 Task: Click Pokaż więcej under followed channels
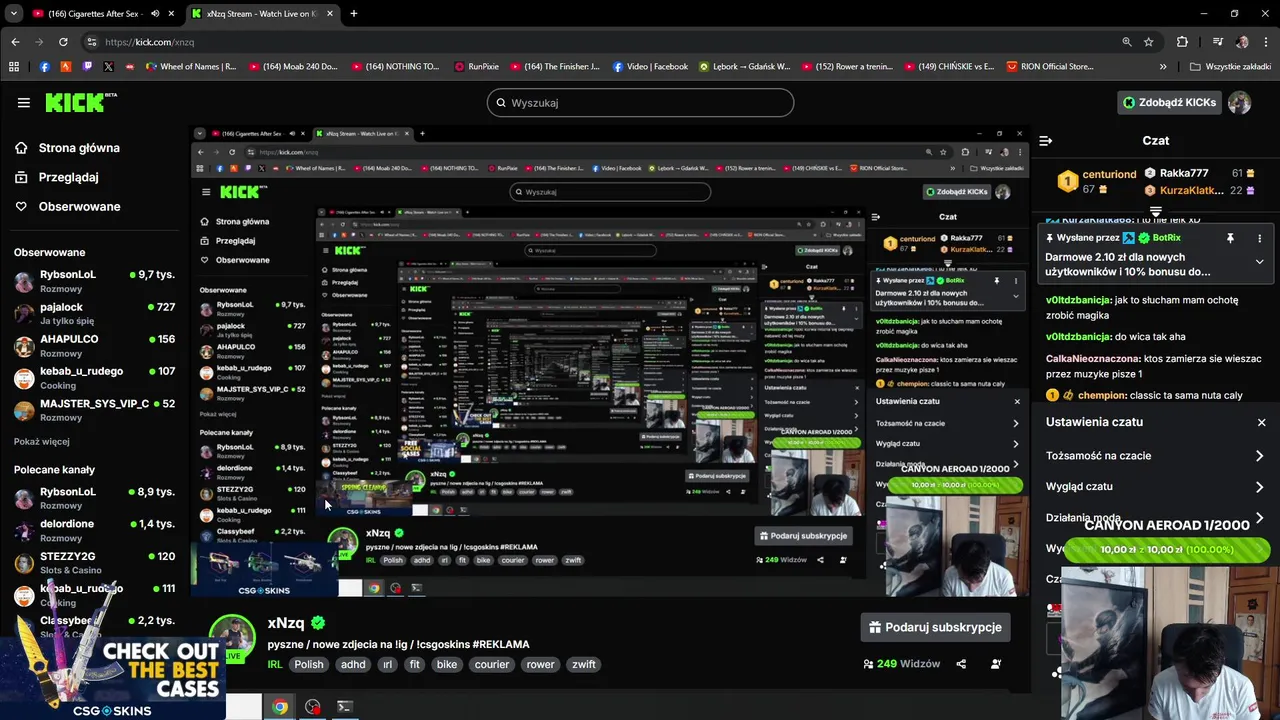(x=42, y=442)
